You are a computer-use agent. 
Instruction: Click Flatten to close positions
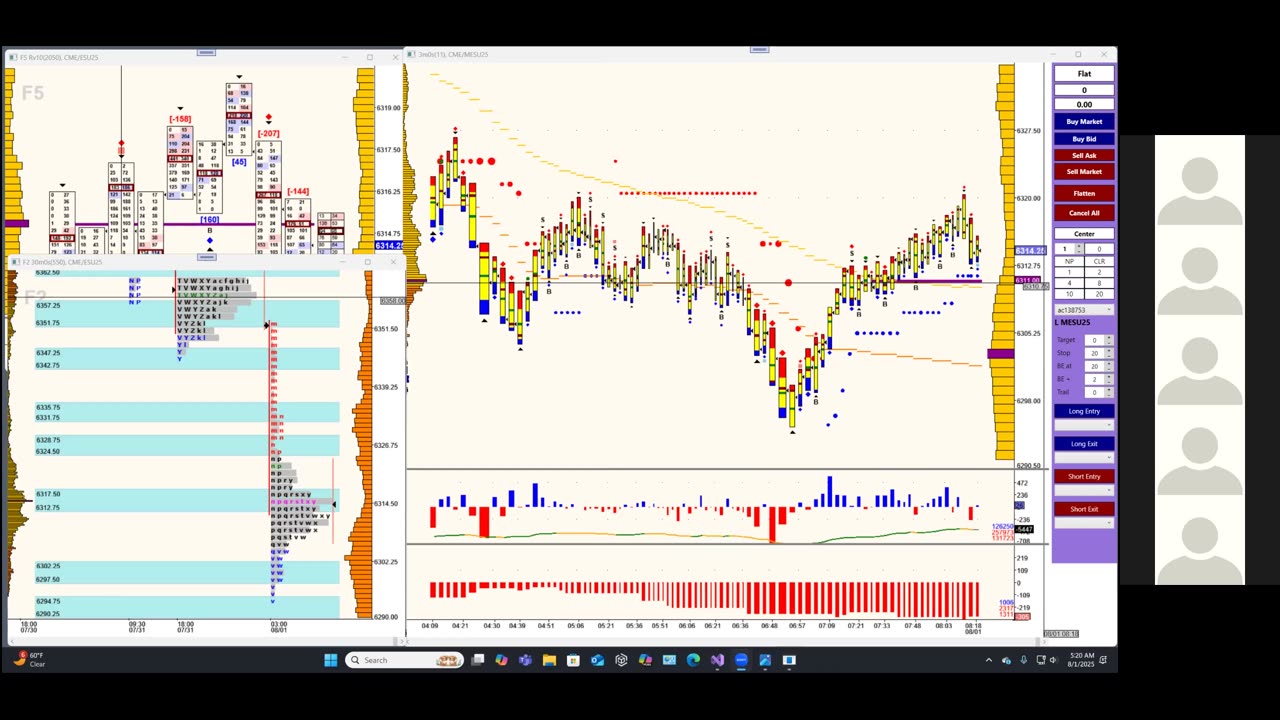(x=1084, y=193)
